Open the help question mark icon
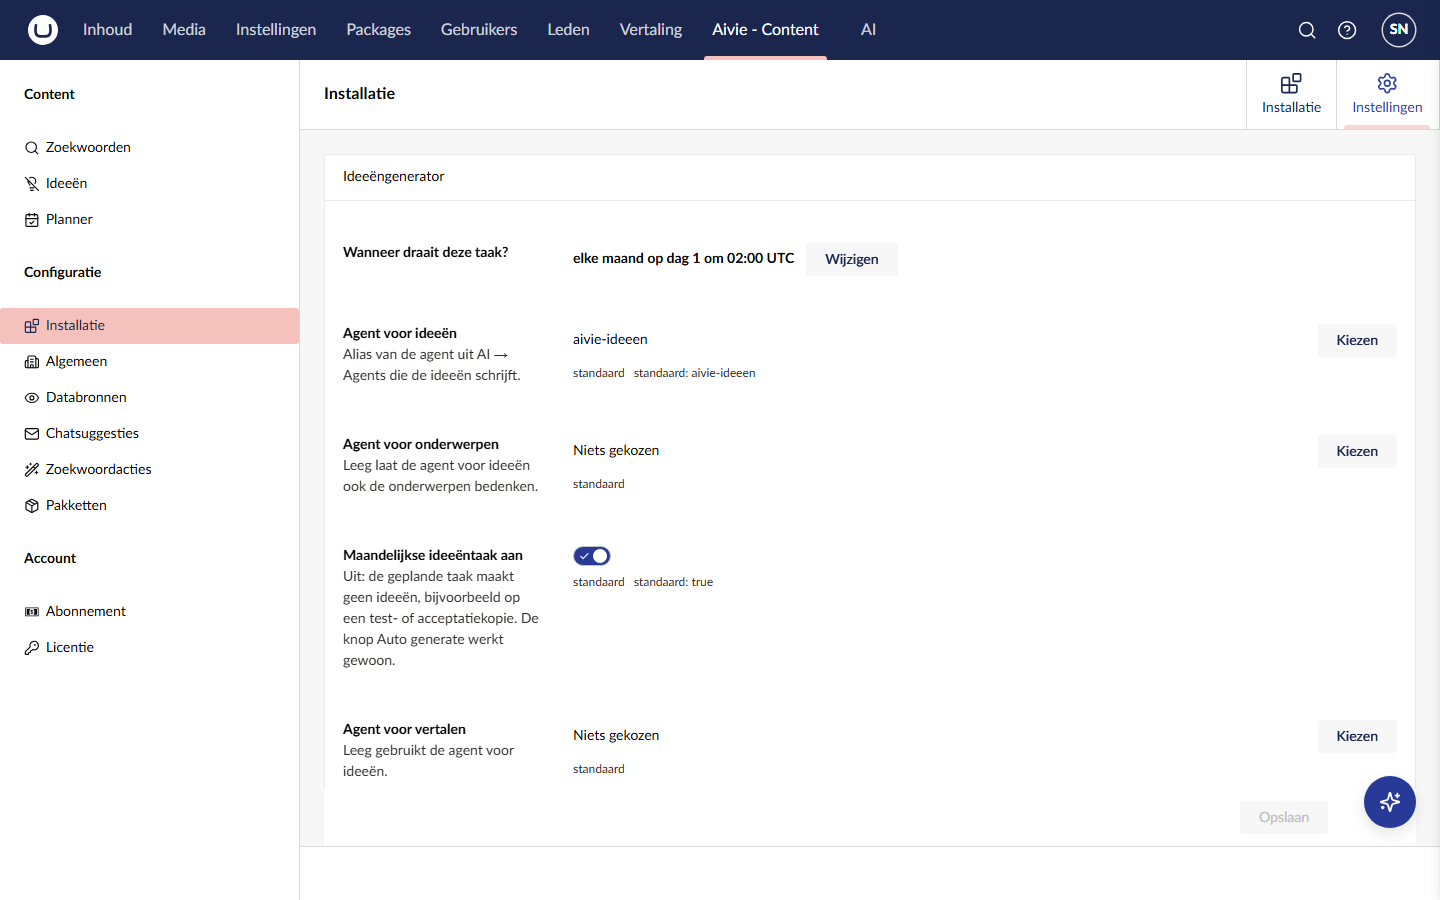 point(1347,30)
